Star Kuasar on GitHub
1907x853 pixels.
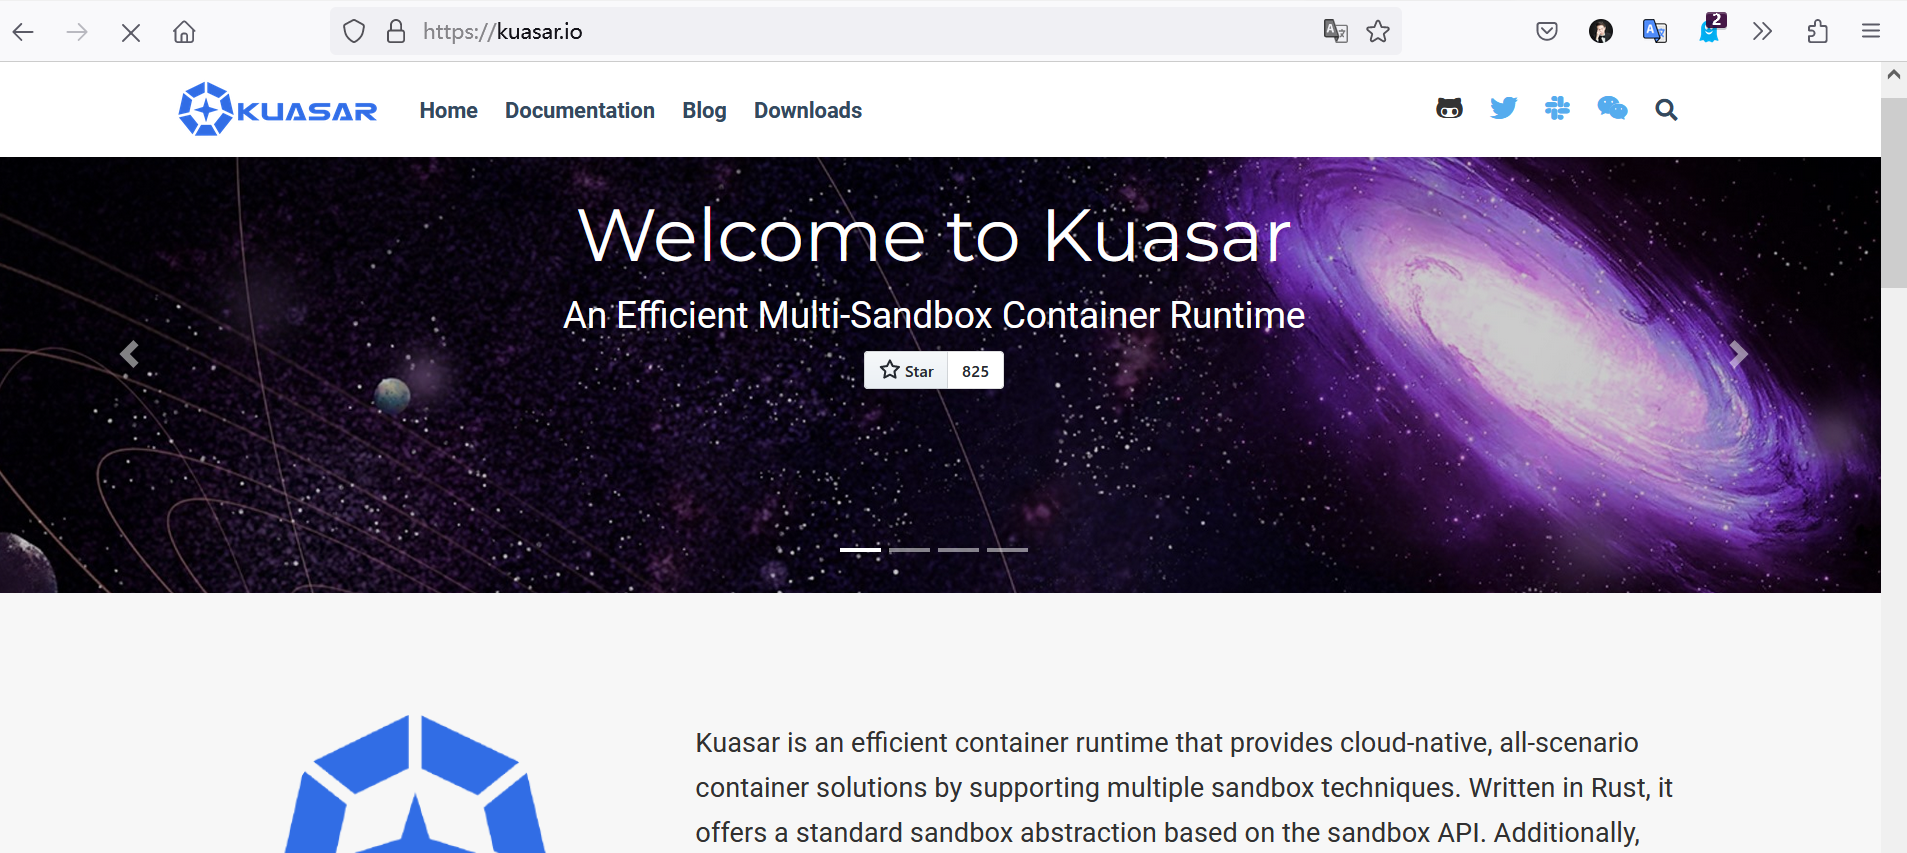(x=906, y=370)
